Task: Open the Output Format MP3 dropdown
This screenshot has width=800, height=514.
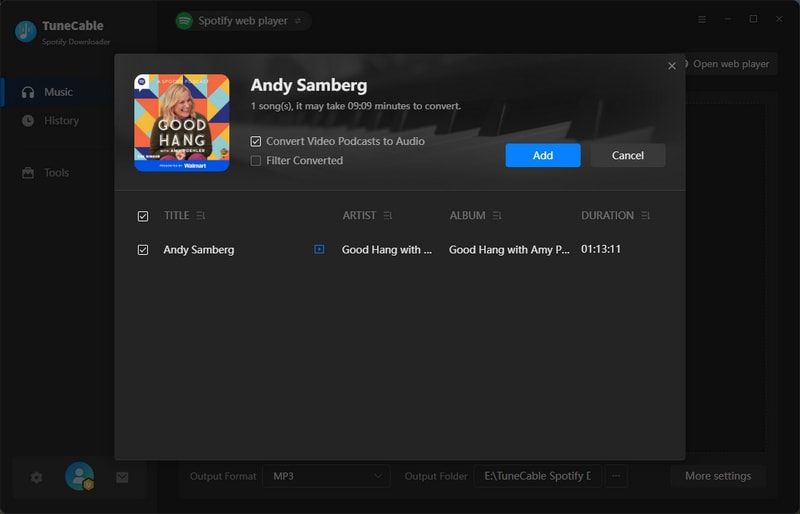Action: (327, 476)
